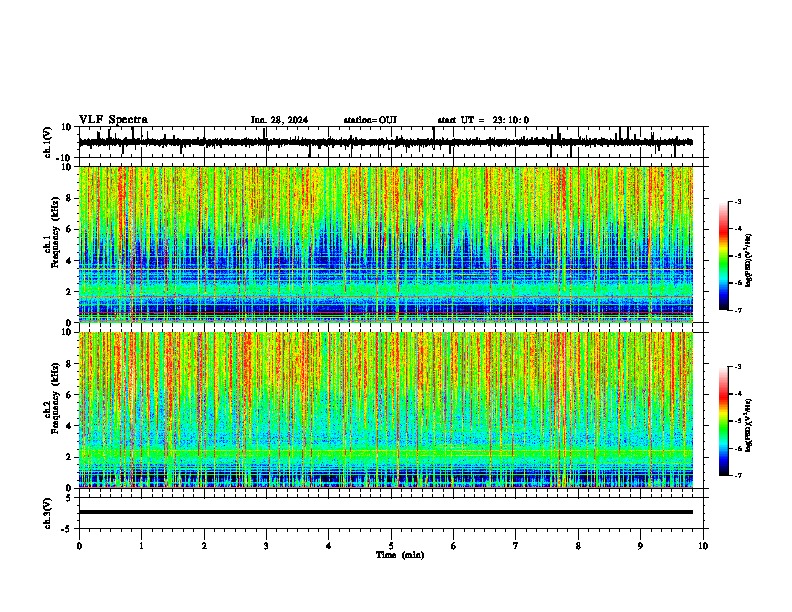This screenshot has height=612, width=792.
Task: Select the "Time (min)" axis label
Action: click(400, 555)
